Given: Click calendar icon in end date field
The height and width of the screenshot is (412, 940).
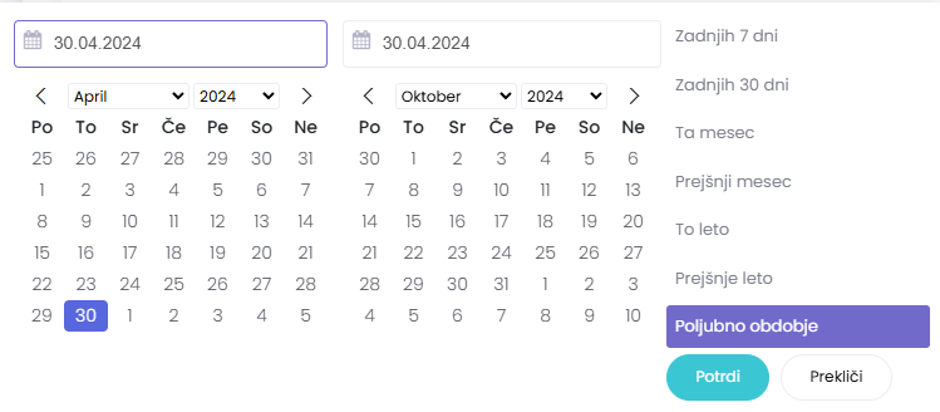Looking at the screenshot, I should coord(361,41).
